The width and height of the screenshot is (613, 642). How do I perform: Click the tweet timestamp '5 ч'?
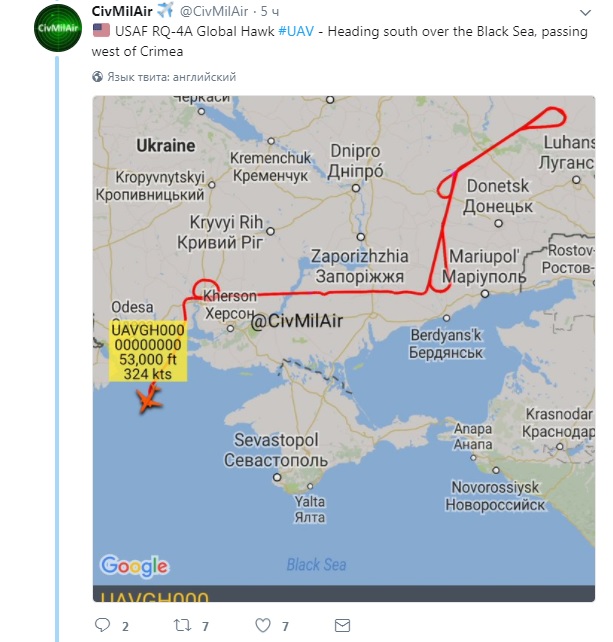270,11
